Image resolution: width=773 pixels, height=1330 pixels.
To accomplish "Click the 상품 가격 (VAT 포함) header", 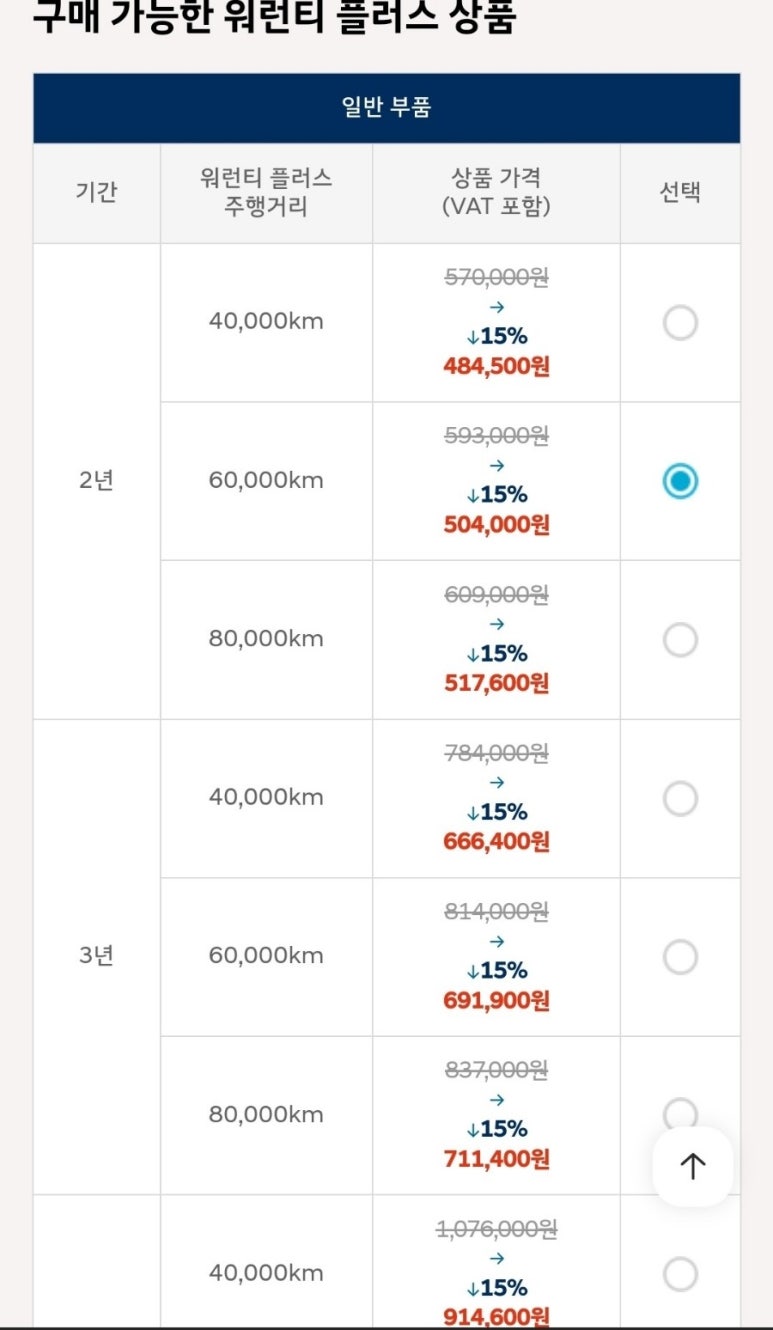I will (x=496, y=193).
